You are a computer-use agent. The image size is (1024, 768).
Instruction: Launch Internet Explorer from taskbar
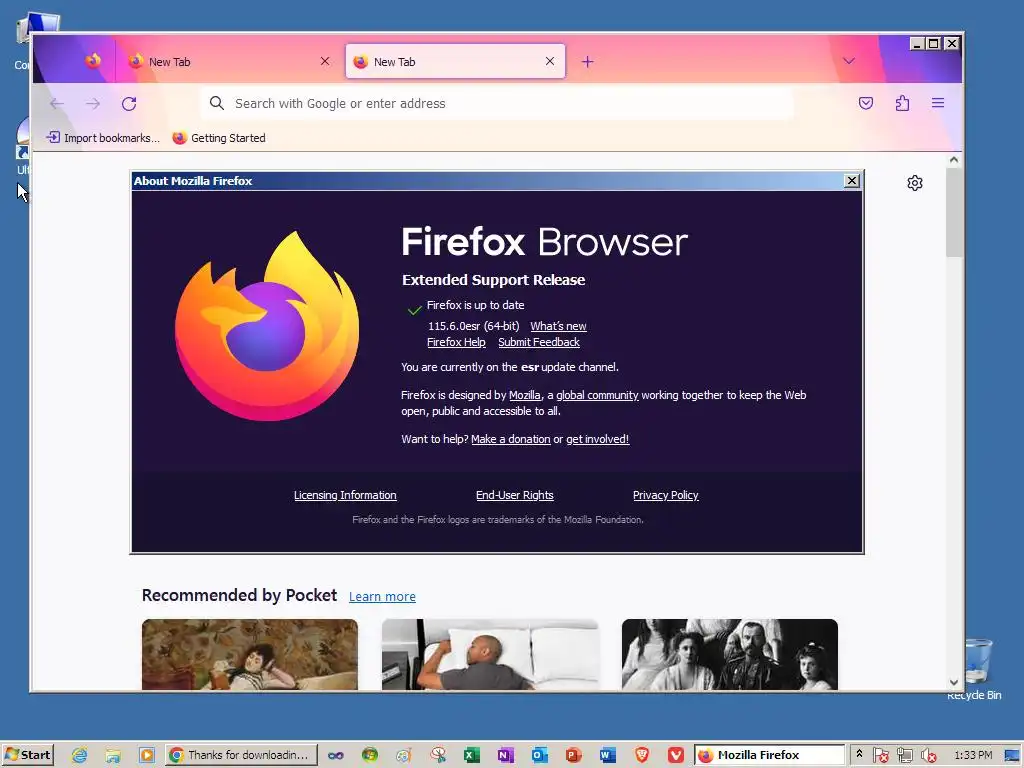[79, 755]
